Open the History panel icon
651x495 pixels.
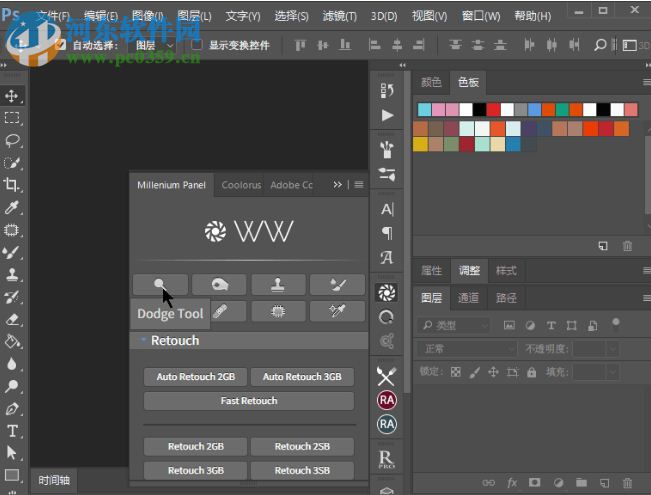(x=387, y=90)
